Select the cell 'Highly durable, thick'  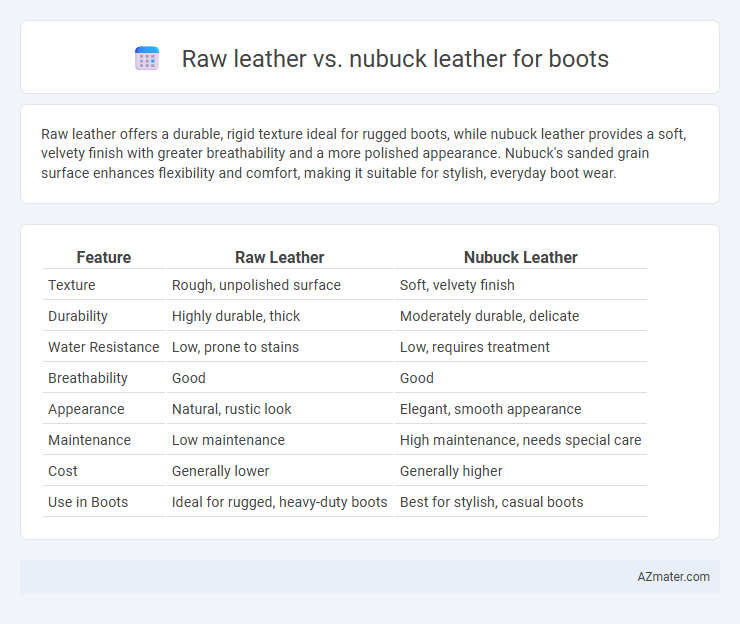[236, 316]
